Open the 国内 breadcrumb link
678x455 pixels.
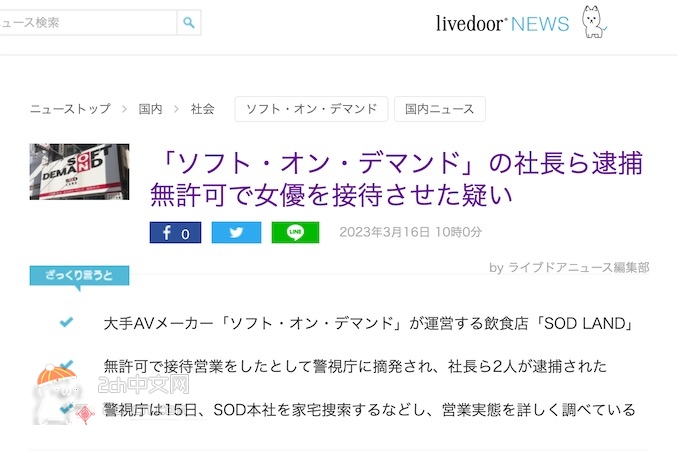pos(150,109)
